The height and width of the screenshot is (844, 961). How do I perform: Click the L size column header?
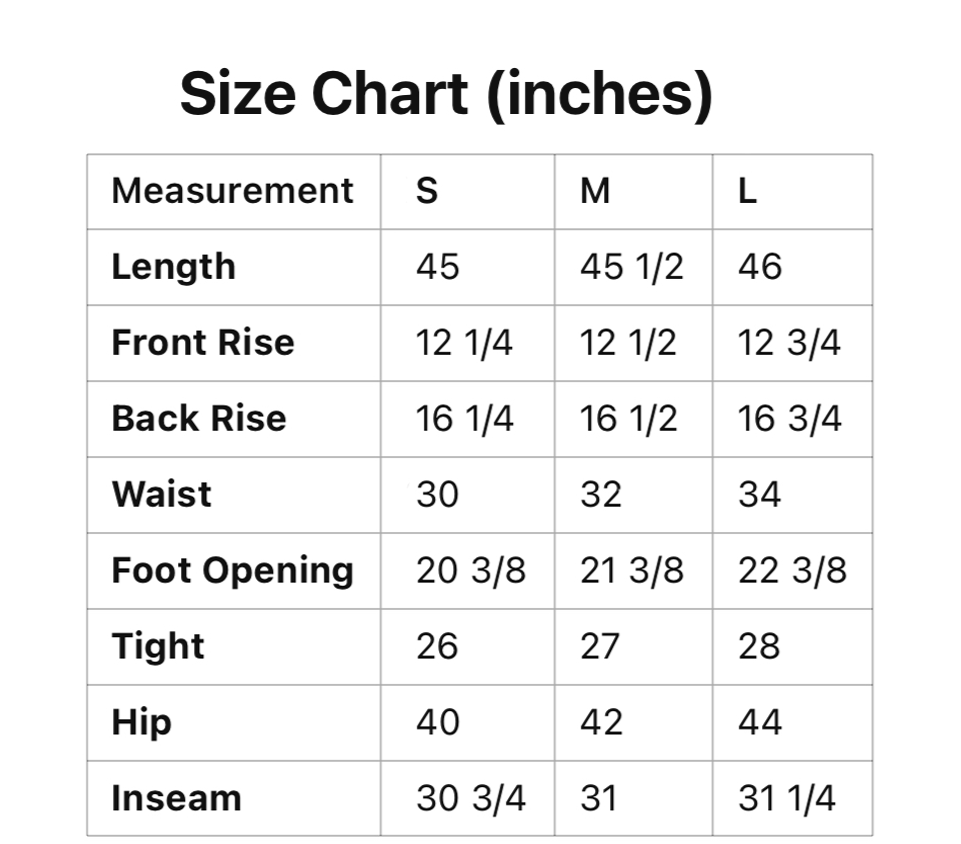point(747,191)
